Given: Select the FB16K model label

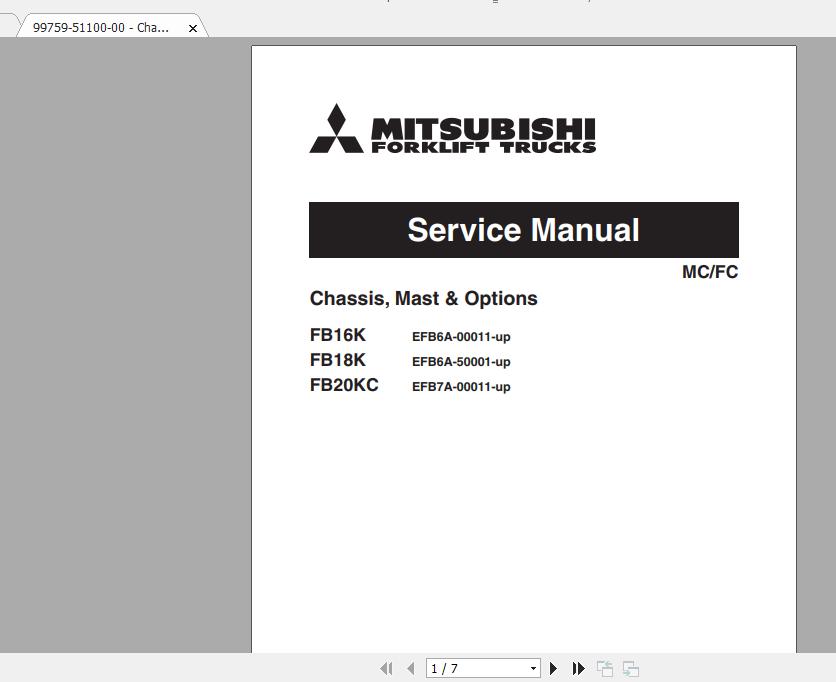Looking at the screenshot, I should (338, 337).
